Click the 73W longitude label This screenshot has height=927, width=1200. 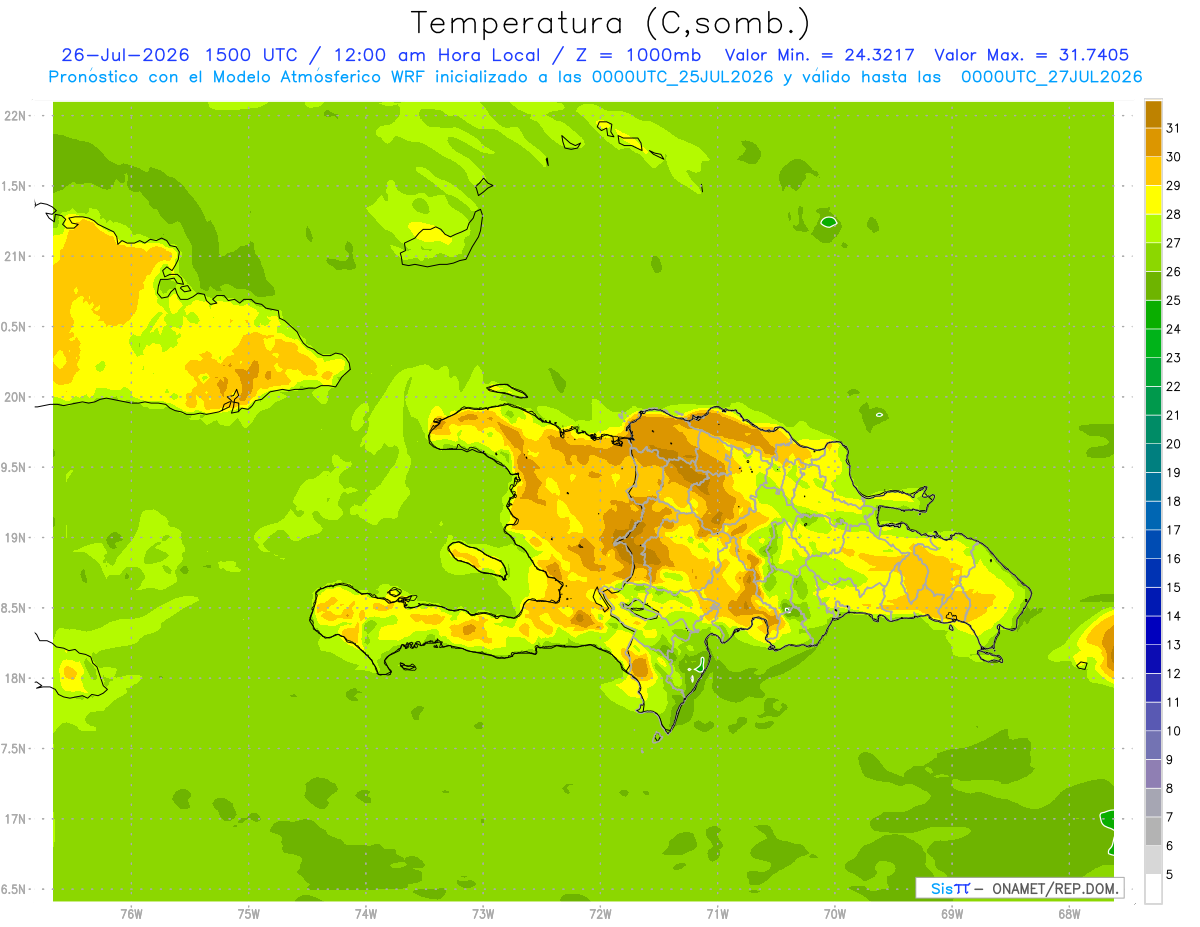[x=483, y=913]
